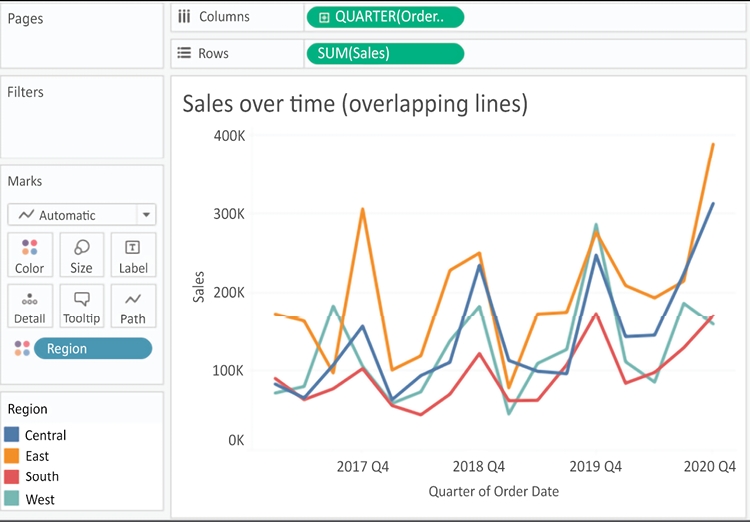
Task: Click the Central blue color swatch
Action: [x=12, y=435]
